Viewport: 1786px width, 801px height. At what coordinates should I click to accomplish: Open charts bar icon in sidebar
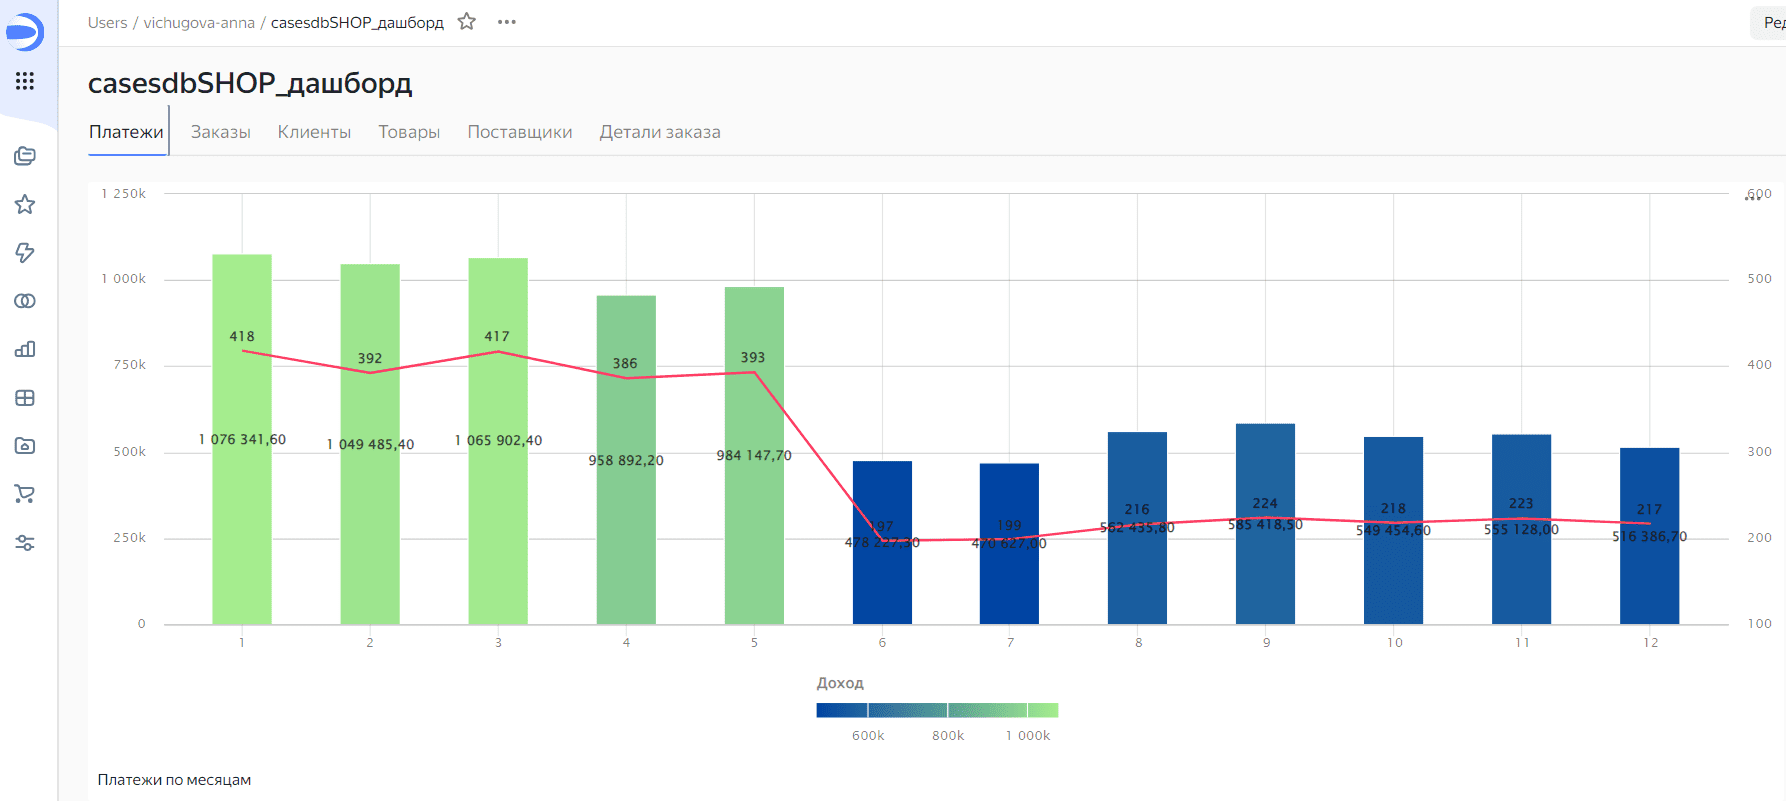[25, 349]
